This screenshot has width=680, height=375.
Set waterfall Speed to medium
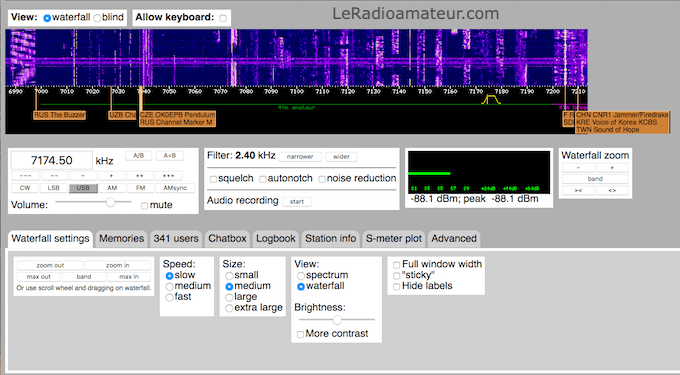click(x=170, y=287)
